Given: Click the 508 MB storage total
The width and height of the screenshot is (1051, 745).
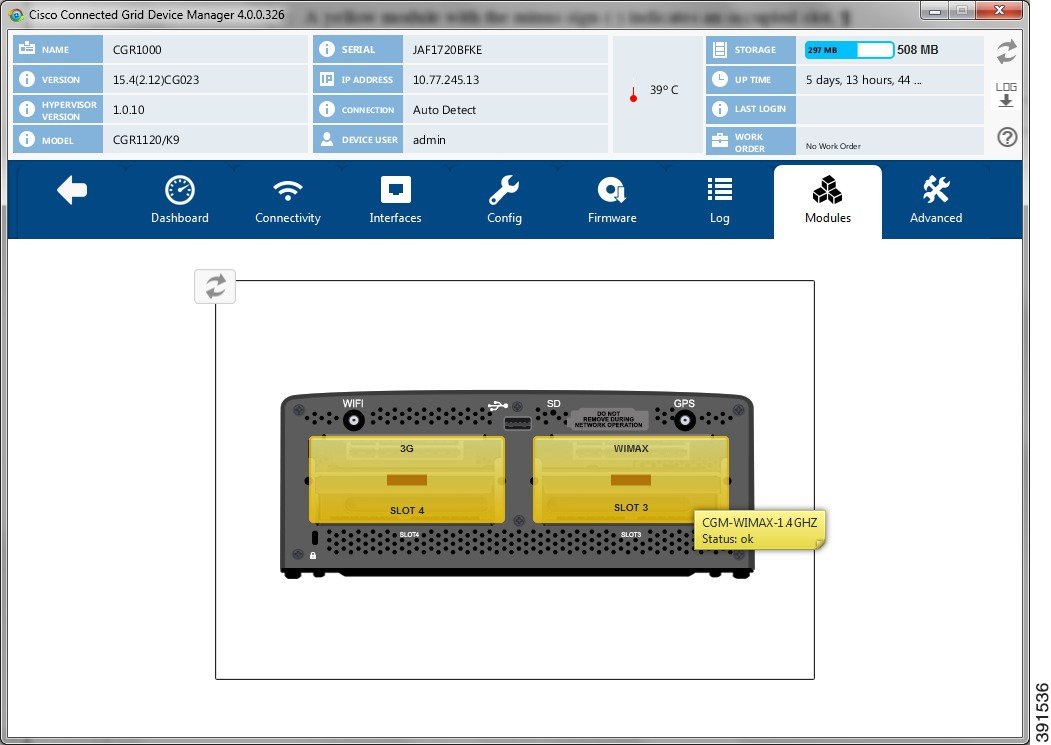Looking at the screenshot, I should 918,50.
